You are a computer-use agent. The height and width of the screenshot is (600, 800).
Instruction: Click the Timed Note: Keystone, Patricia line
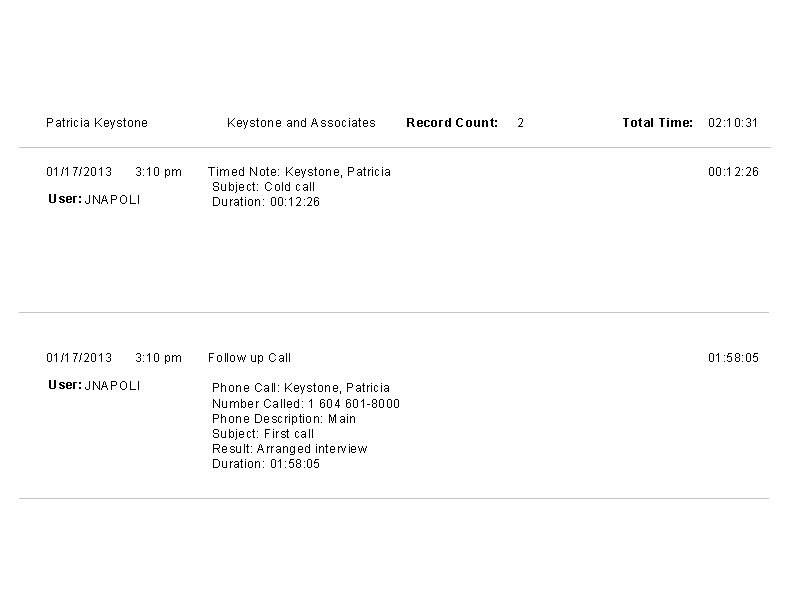(x=299, y=172)
